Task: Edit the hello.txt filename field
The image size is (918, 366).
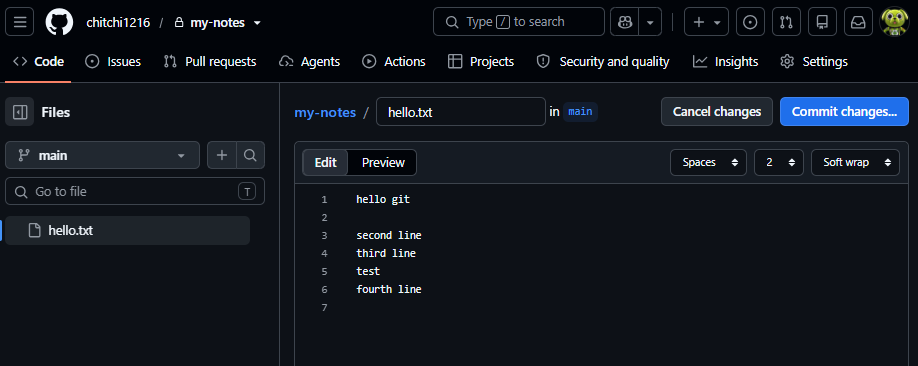Action: click(x=461, y=111)
